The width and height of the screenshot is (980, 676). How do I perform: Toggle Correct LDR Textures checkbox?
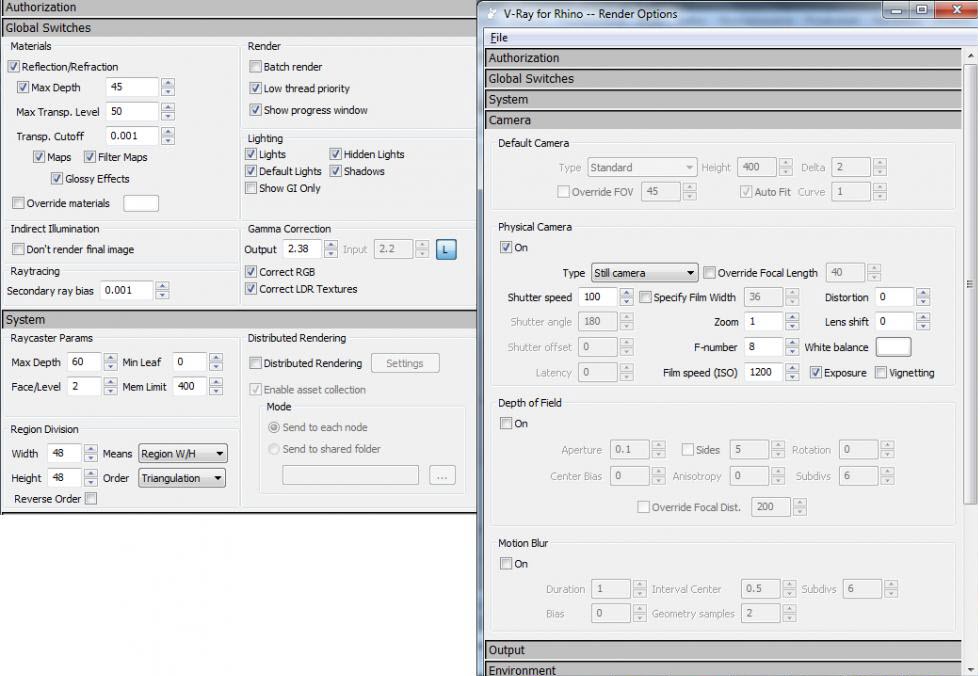point(251,289)
